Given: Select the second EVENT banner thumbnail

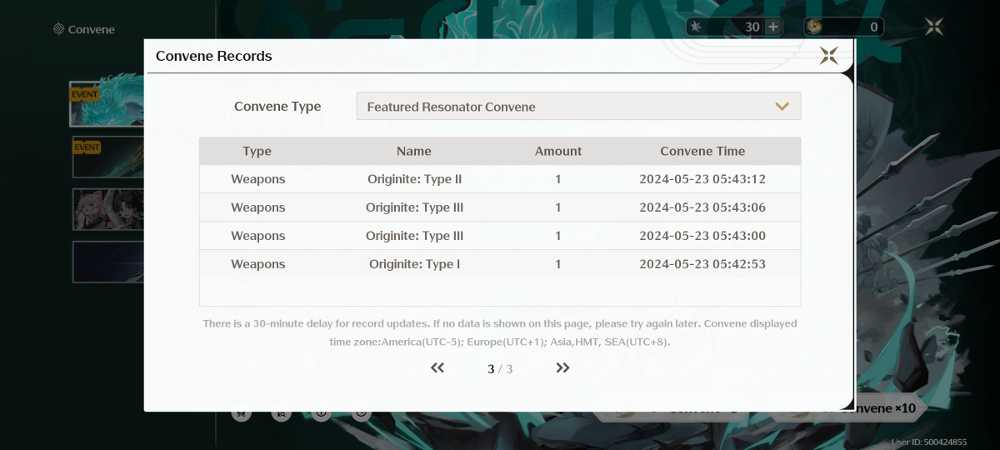Looking at the screenshot, I should pyautogui.click(x=108, y=157).
